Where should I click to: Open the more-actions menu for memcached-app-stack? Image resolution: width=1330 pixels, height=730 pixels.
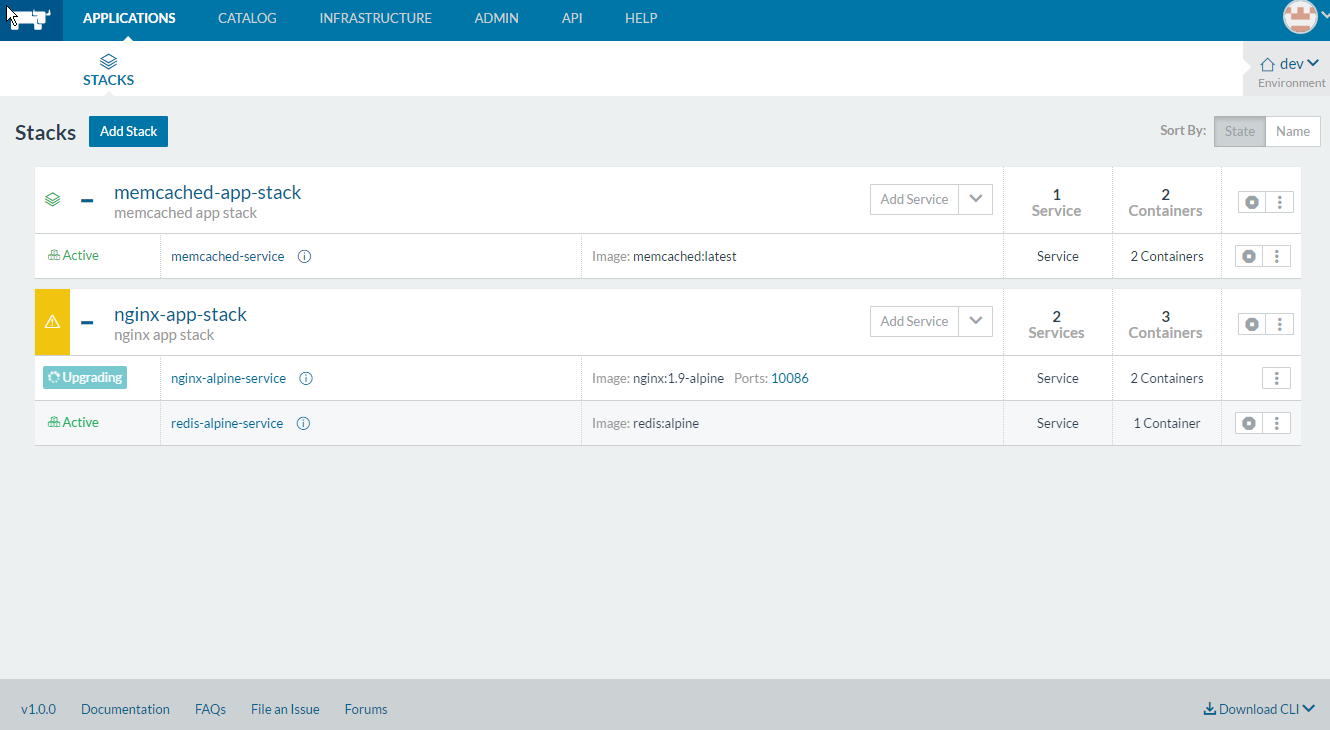pos(1280,202)
